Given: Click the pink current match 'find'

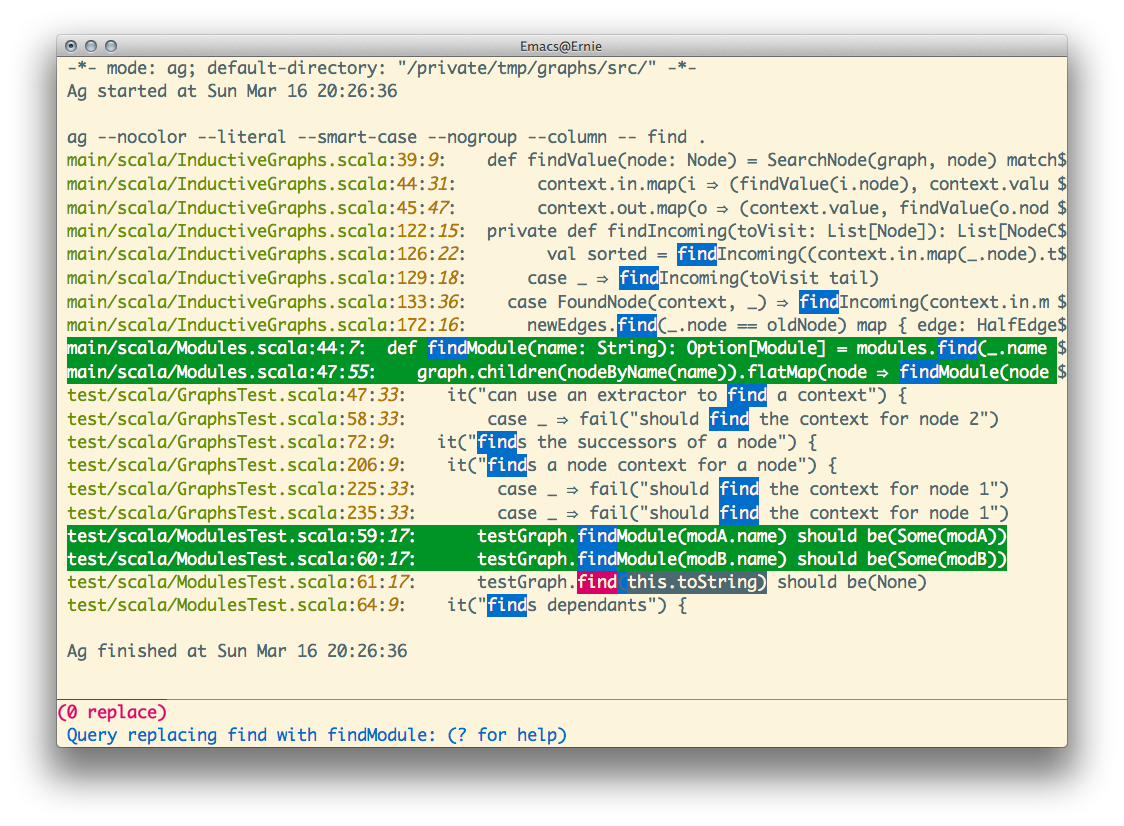Looking at the screenshot, I should tap(596, 582).
